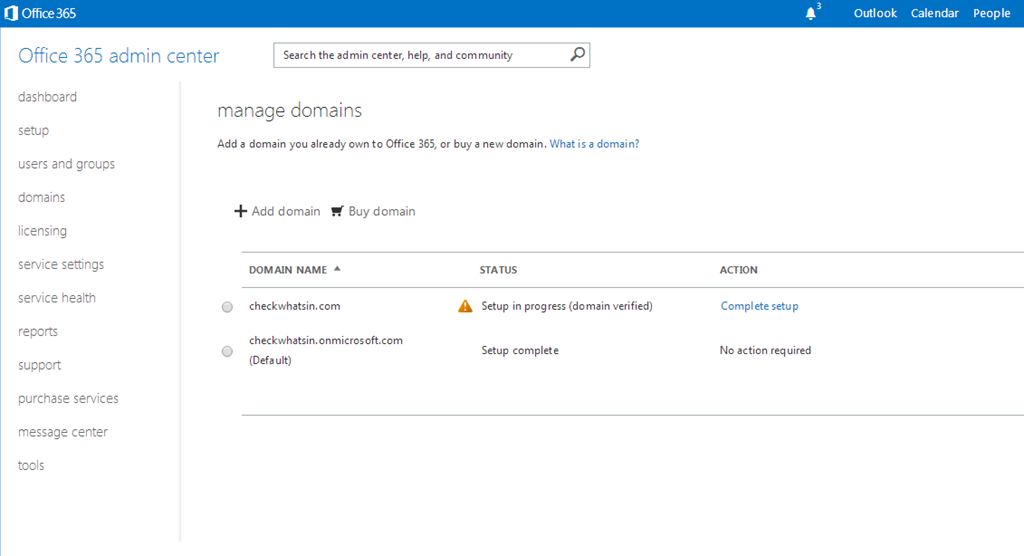This screenshot has width=1024, height=556.
Task: Click the Complete setup link
Action: click(x=759, y=306)
